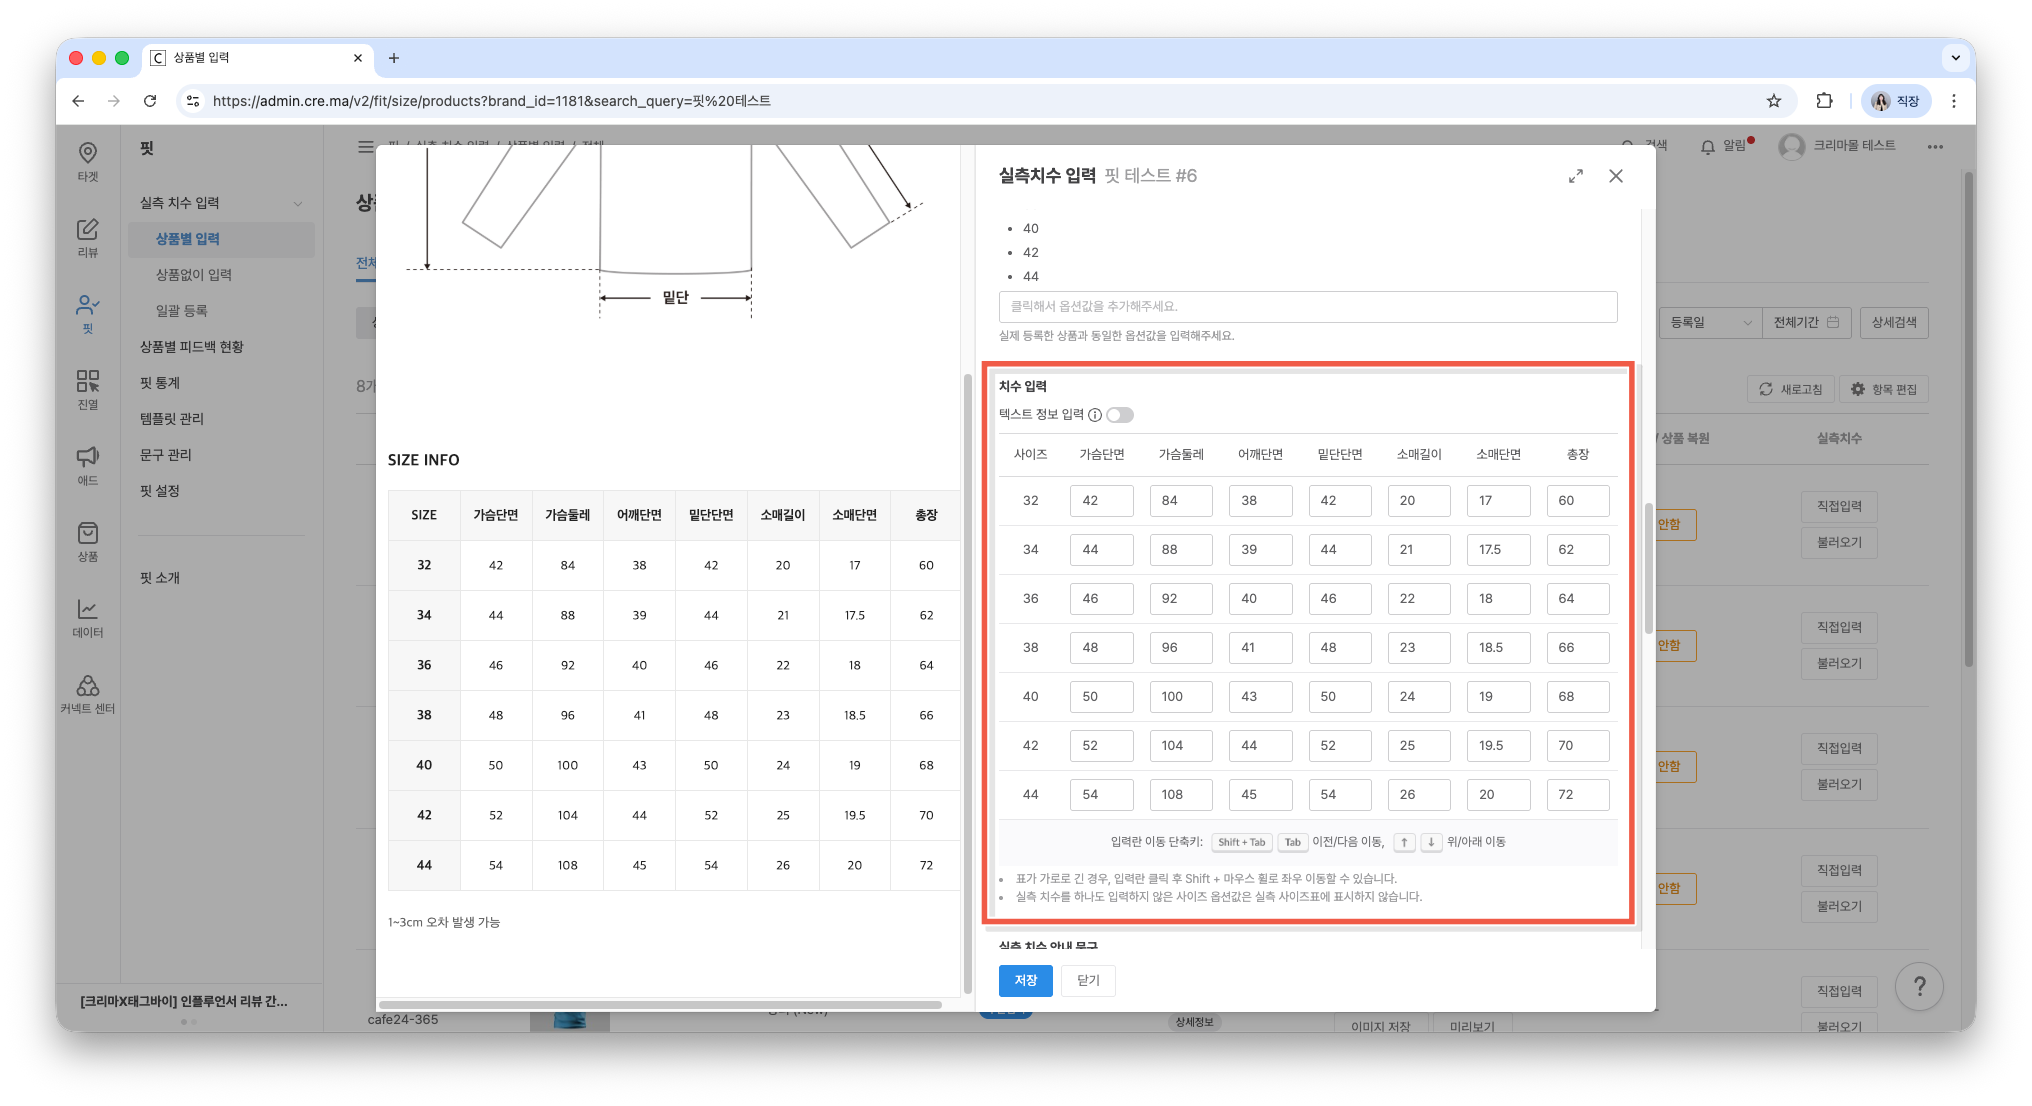
Task: Click the 알림 bell notification icon
Action: click(1708, 147)
